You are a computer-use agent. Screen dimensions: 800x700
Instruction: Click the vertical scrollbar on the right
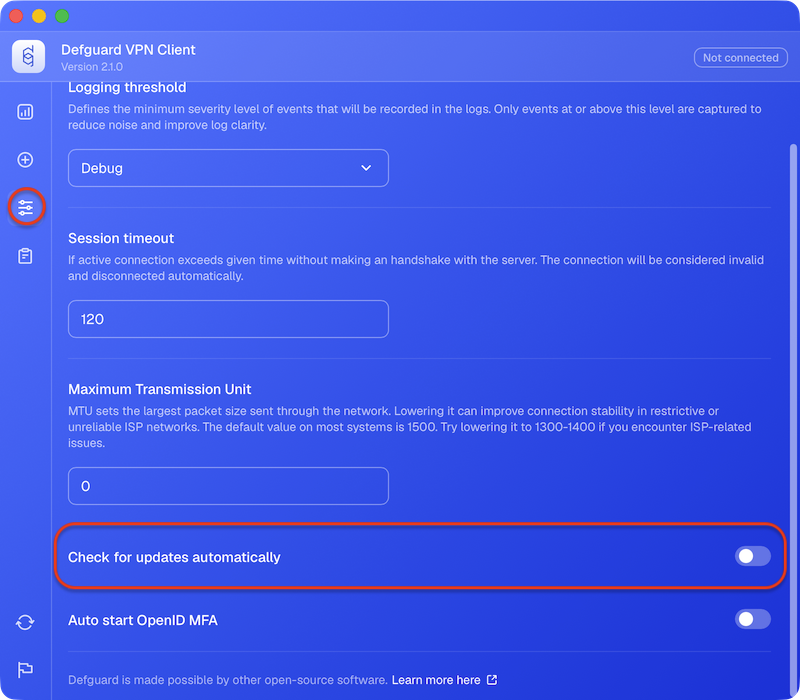pos(793,418)
